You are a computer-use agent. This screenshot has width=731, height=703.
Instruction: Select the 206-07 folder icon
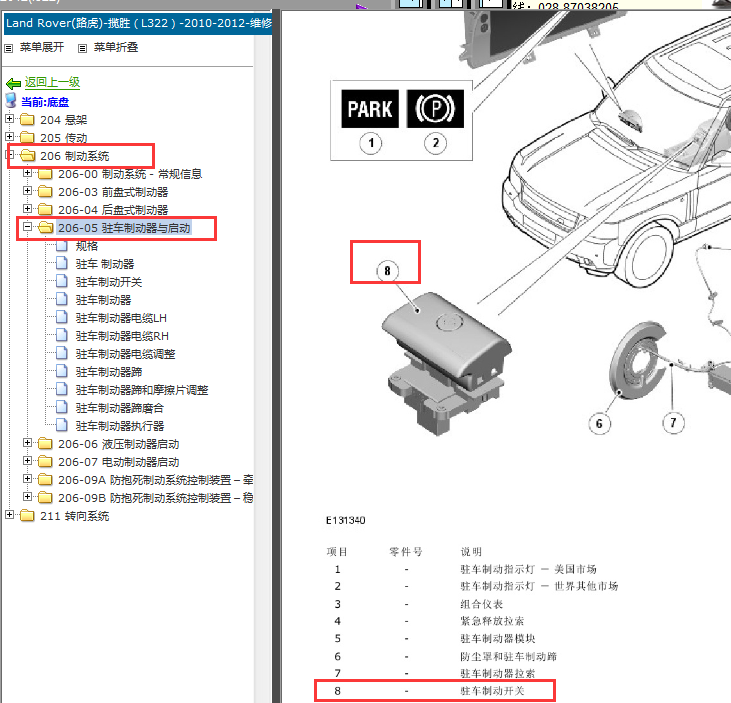click(x=45, y=462)
